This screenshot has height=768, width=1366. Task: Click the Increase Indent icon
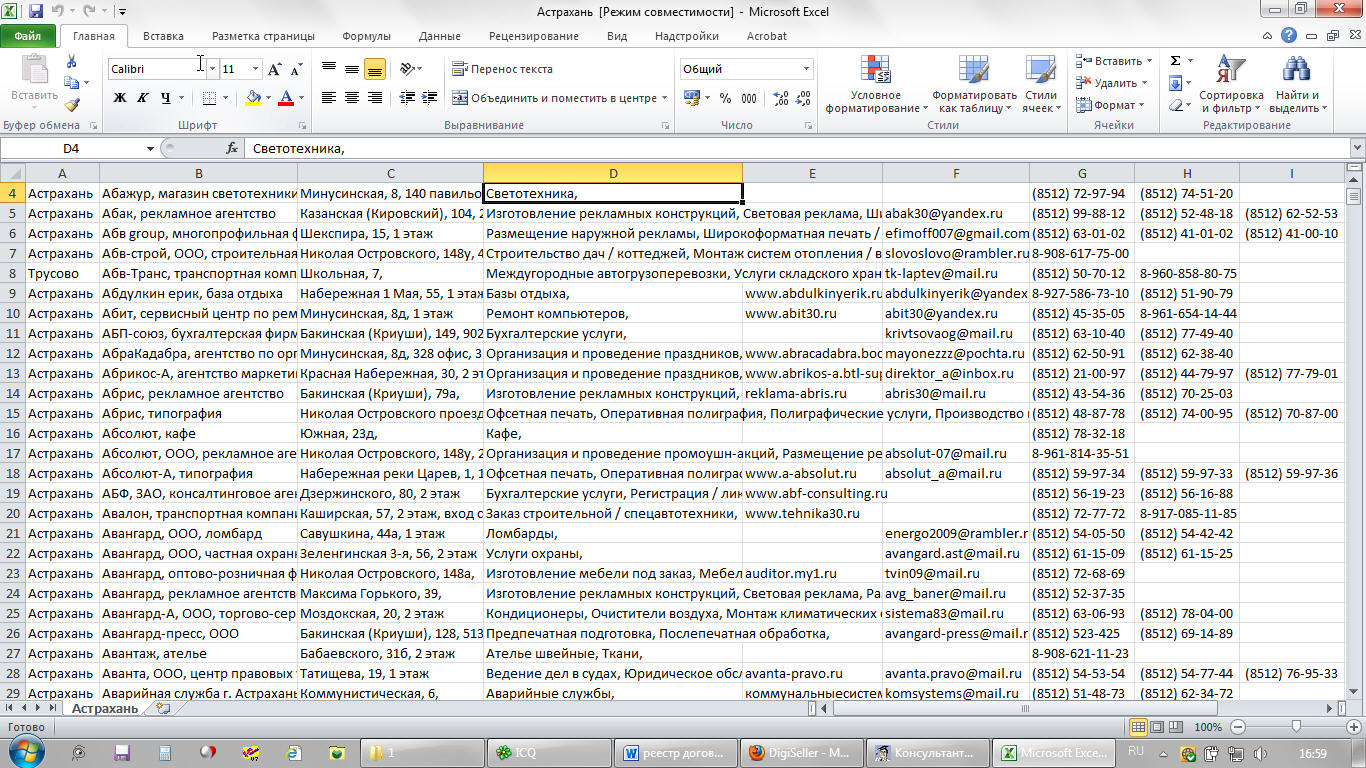coord(431,98)
